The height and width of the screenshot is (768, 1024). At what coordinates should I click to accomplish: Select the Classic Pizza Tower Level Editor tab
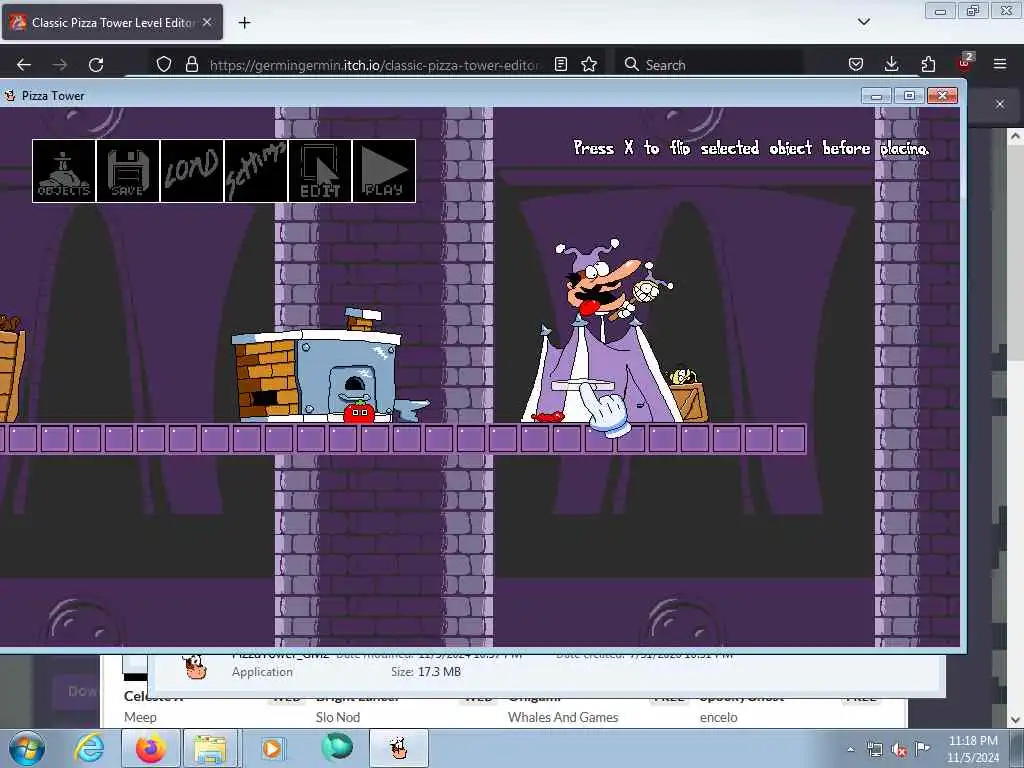112,22
